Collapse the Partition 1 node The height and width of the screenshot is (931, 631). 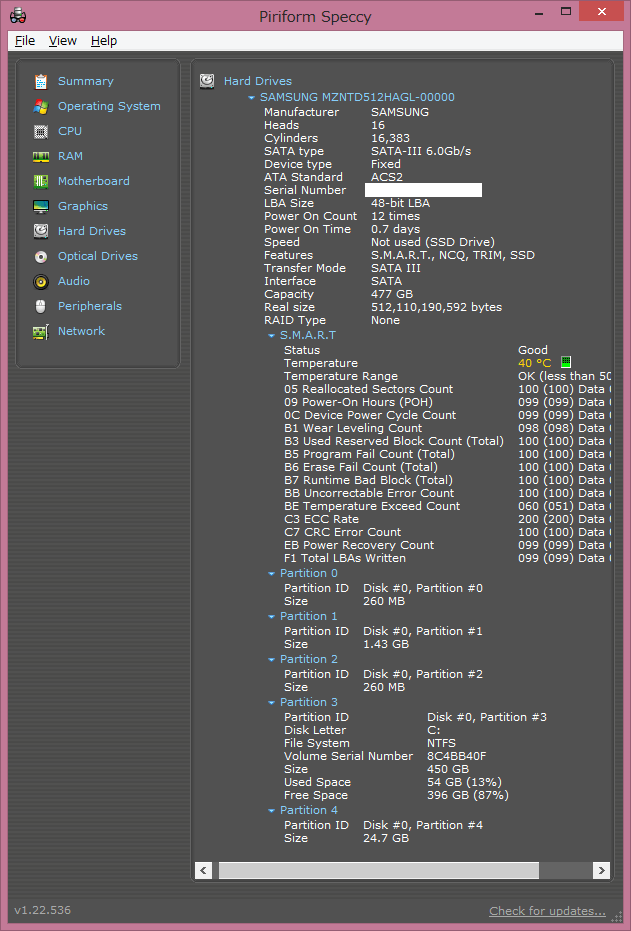point(271,616)
